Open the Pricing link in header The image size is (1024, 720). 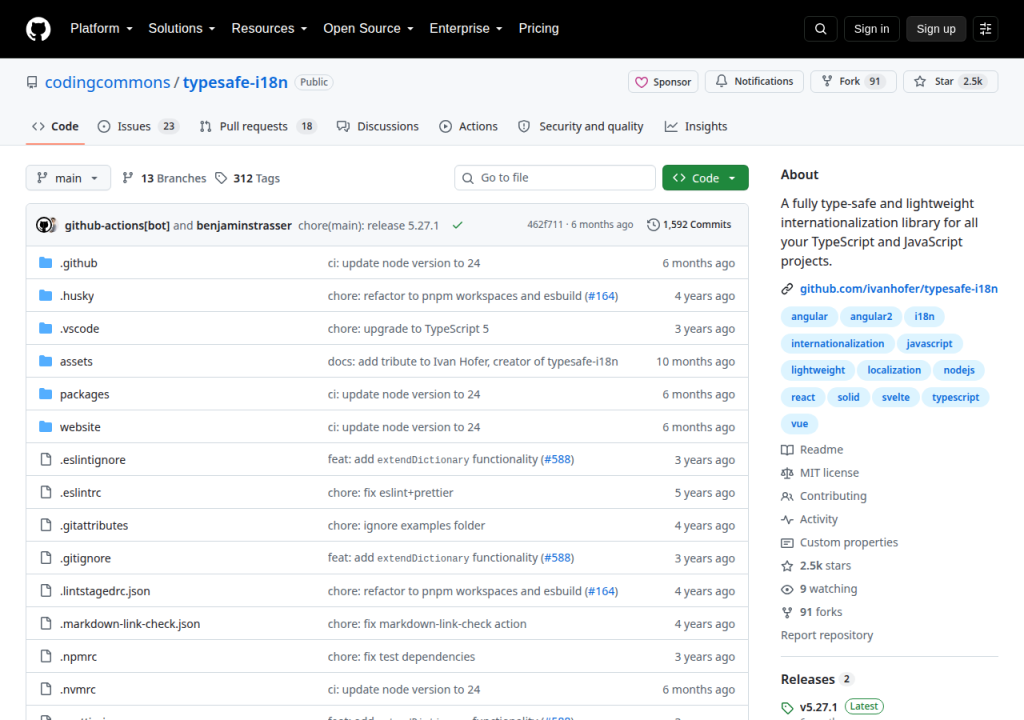tap(539, 29)
